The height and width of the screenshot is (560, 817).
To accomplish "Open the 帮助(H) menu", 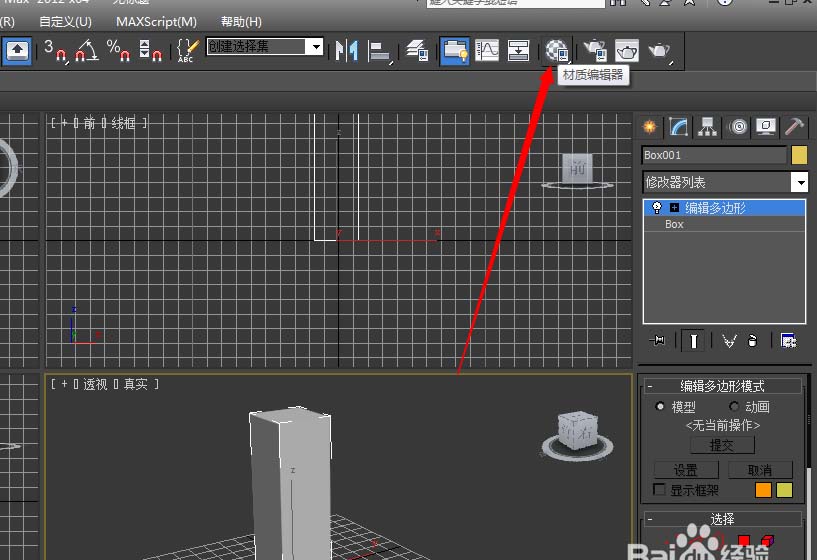I will pyautogui.click(x=241, y=22).
